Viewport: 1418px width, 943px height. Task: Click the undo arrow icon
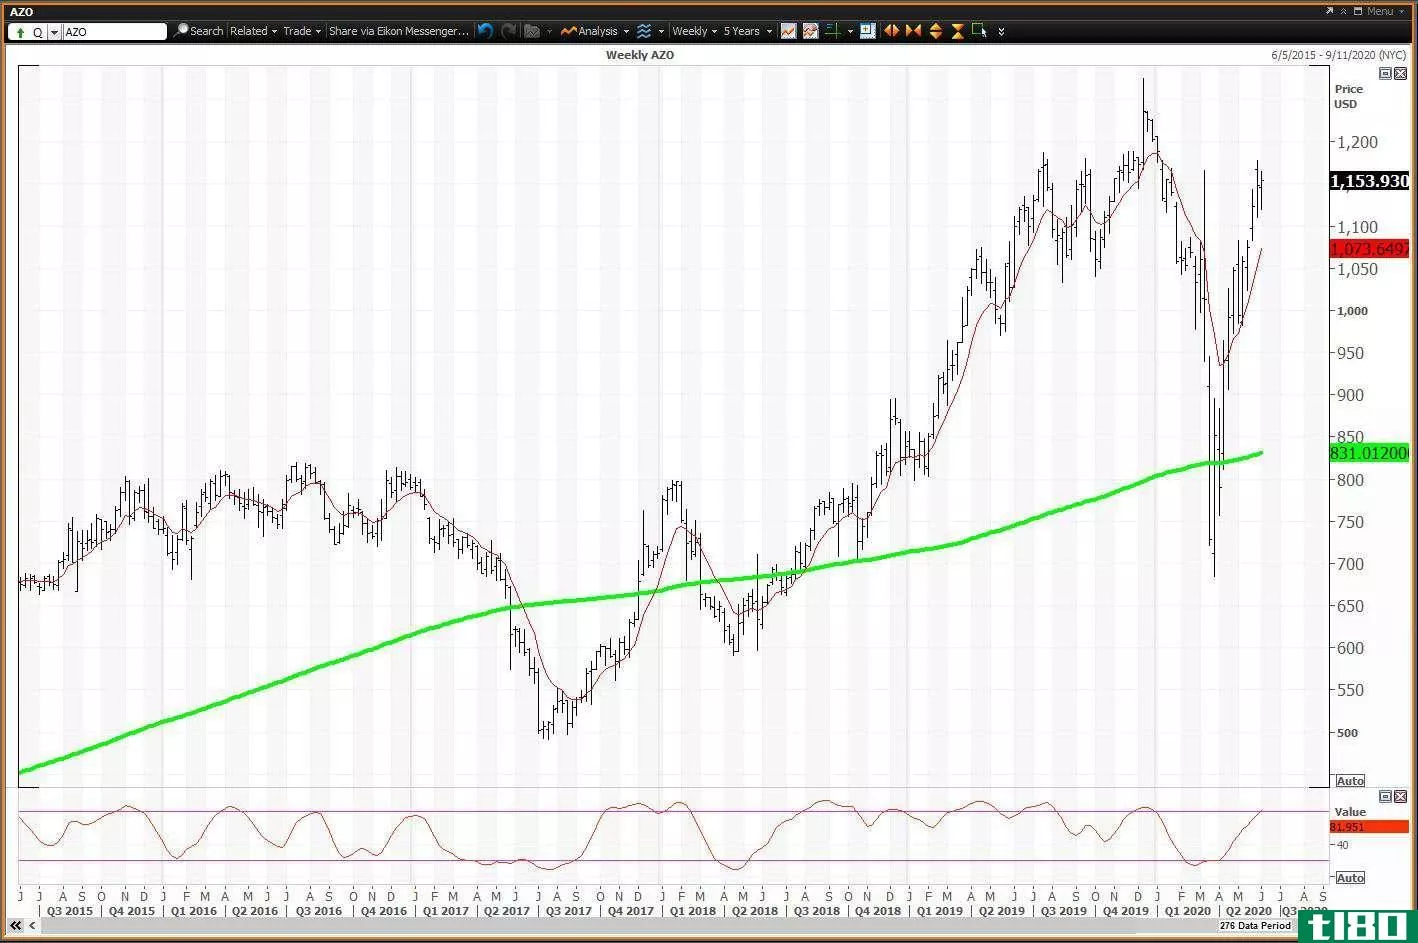point(485,31)
